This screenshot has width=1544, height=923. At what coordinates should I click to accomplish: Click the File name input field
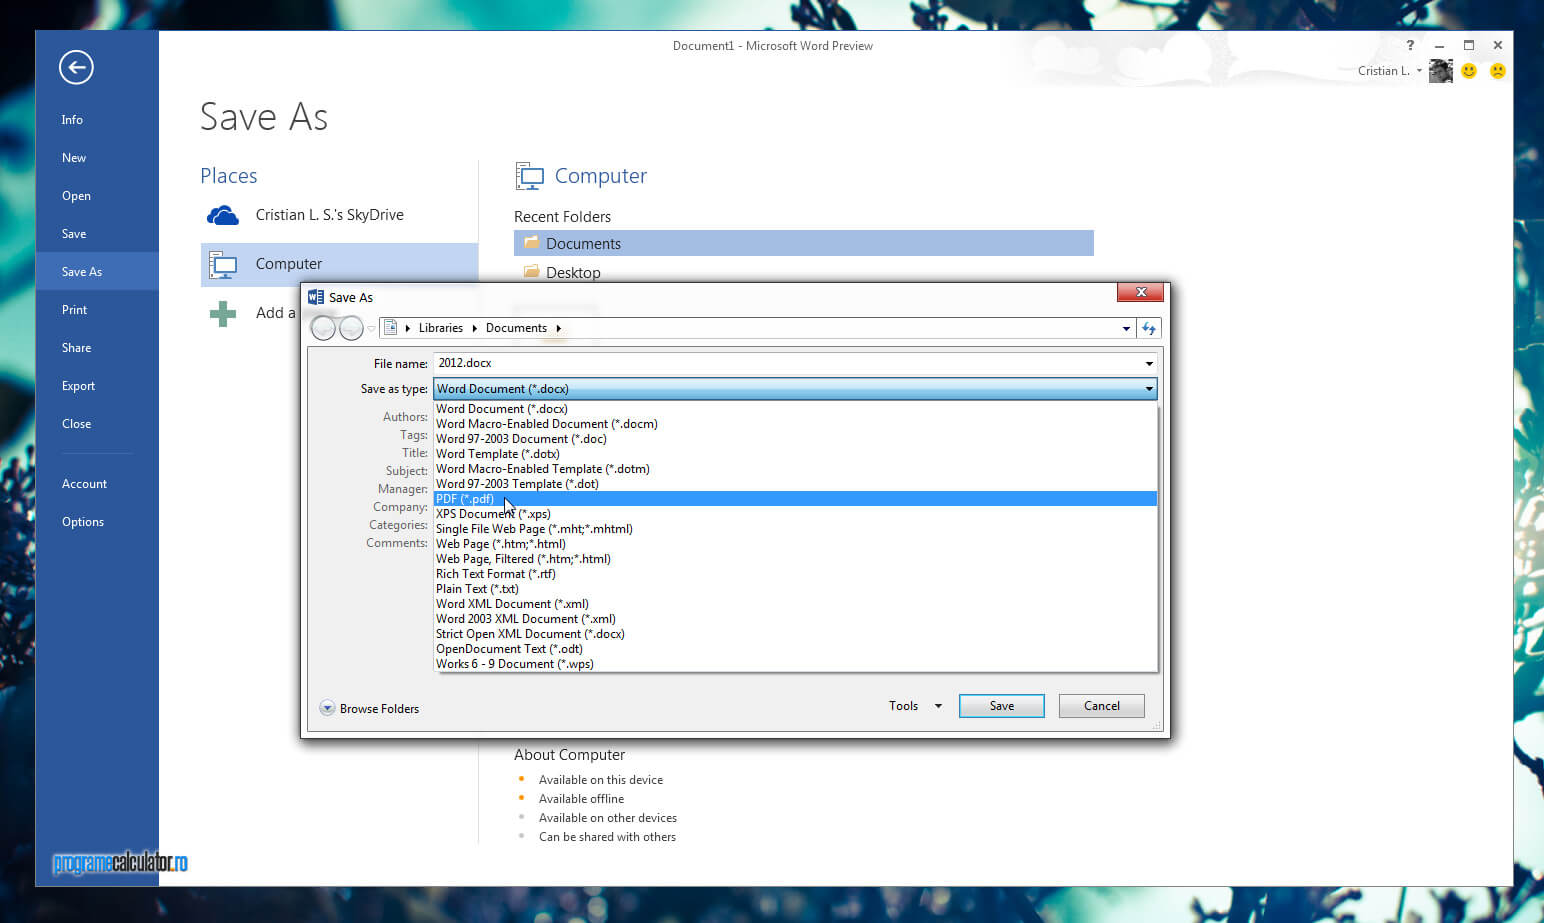pos(795,363)
